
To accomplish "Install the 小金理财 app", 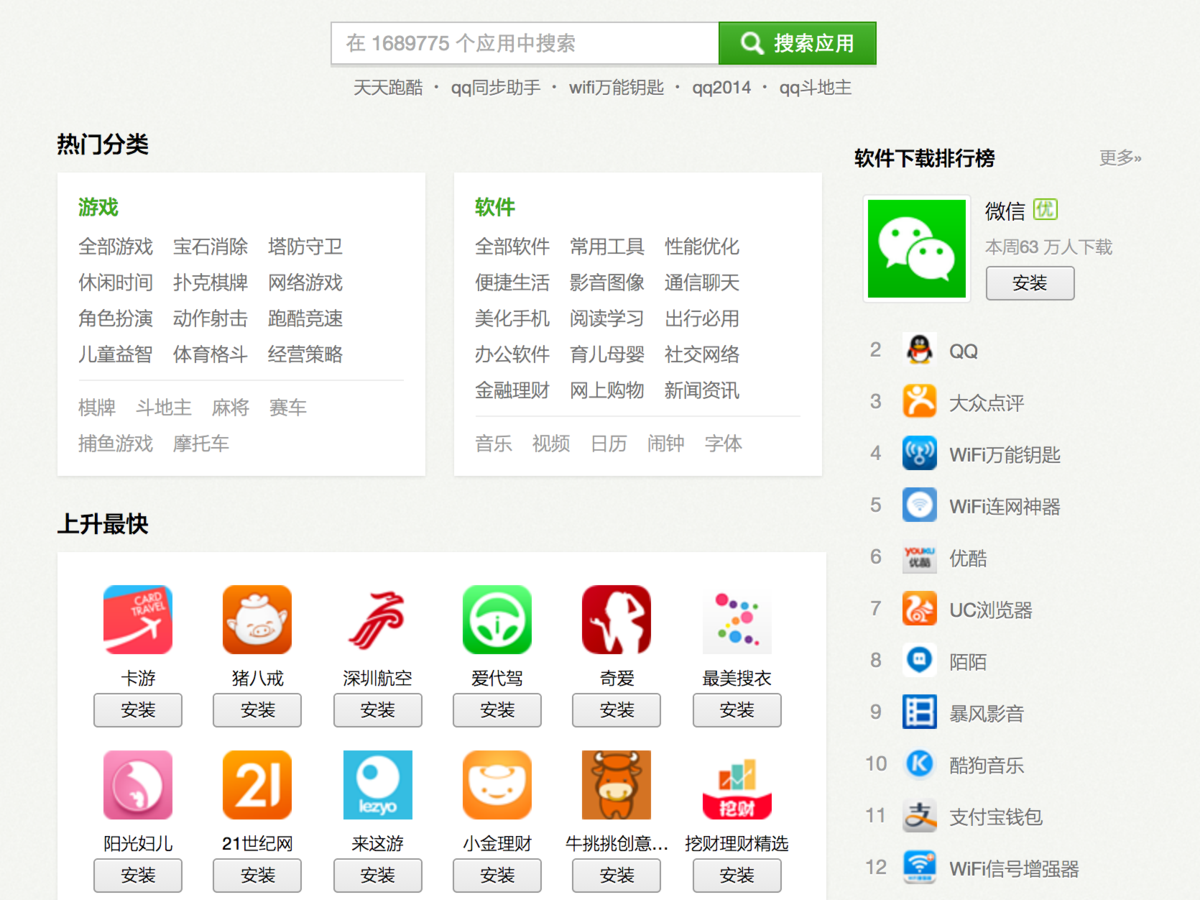I will point(497,875).
